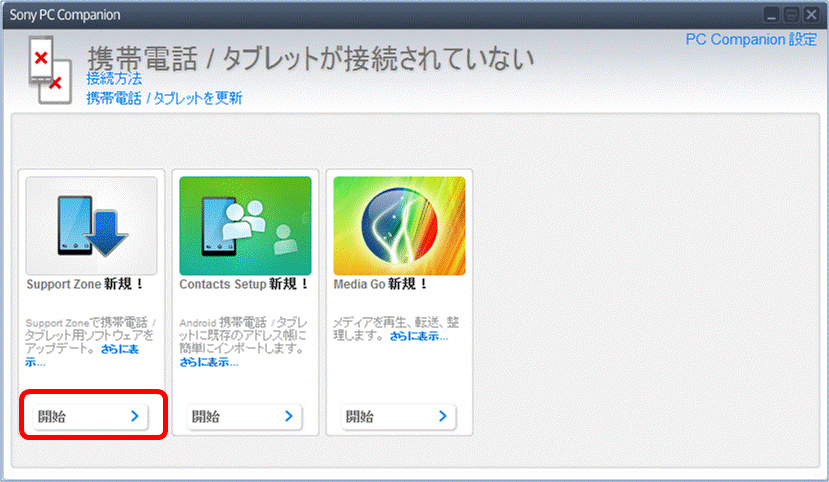Image resolution: width=829 pixels, height=482 pixels.
Task: Click the Sony PC Companion title text
Action: coord(65,15)
